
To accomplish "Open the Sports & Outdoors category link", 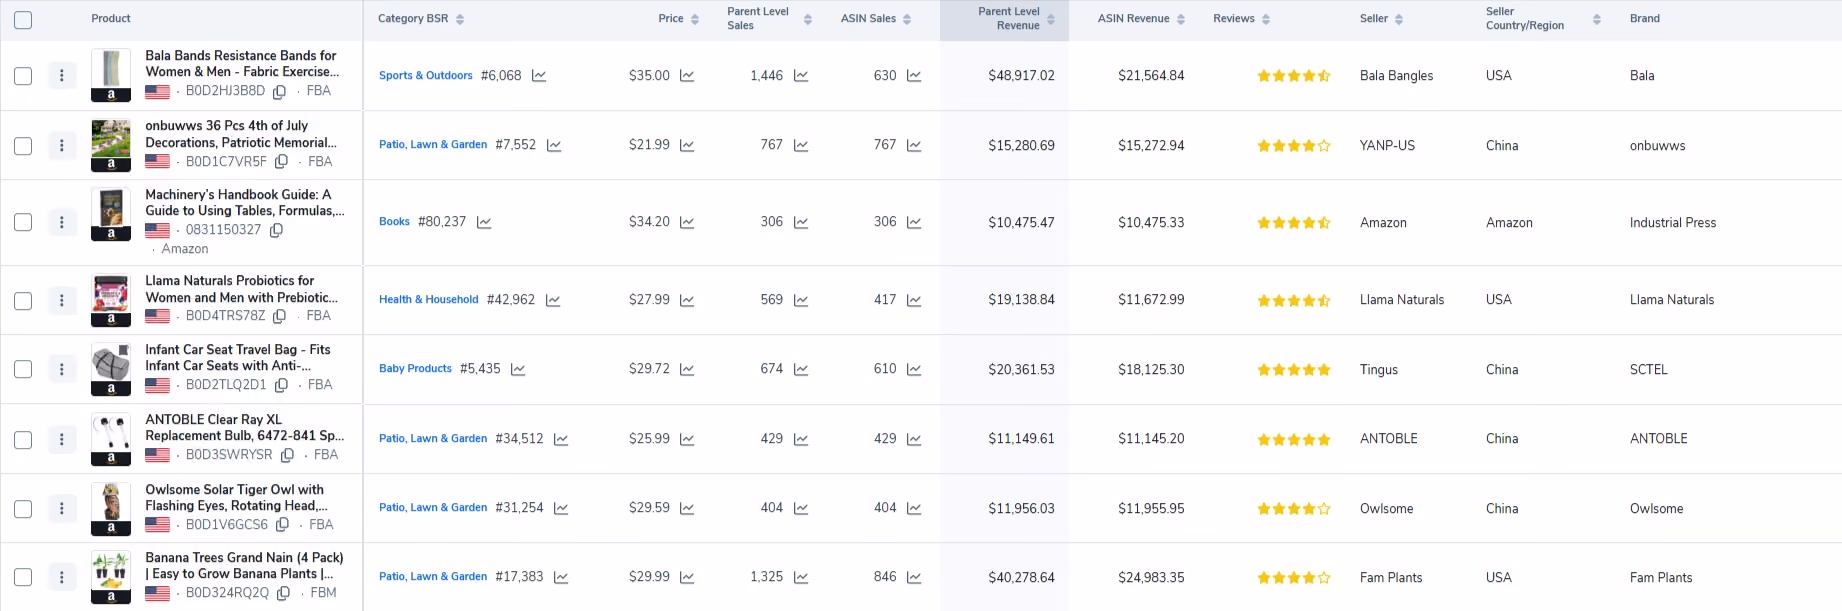I will (426, 76).
